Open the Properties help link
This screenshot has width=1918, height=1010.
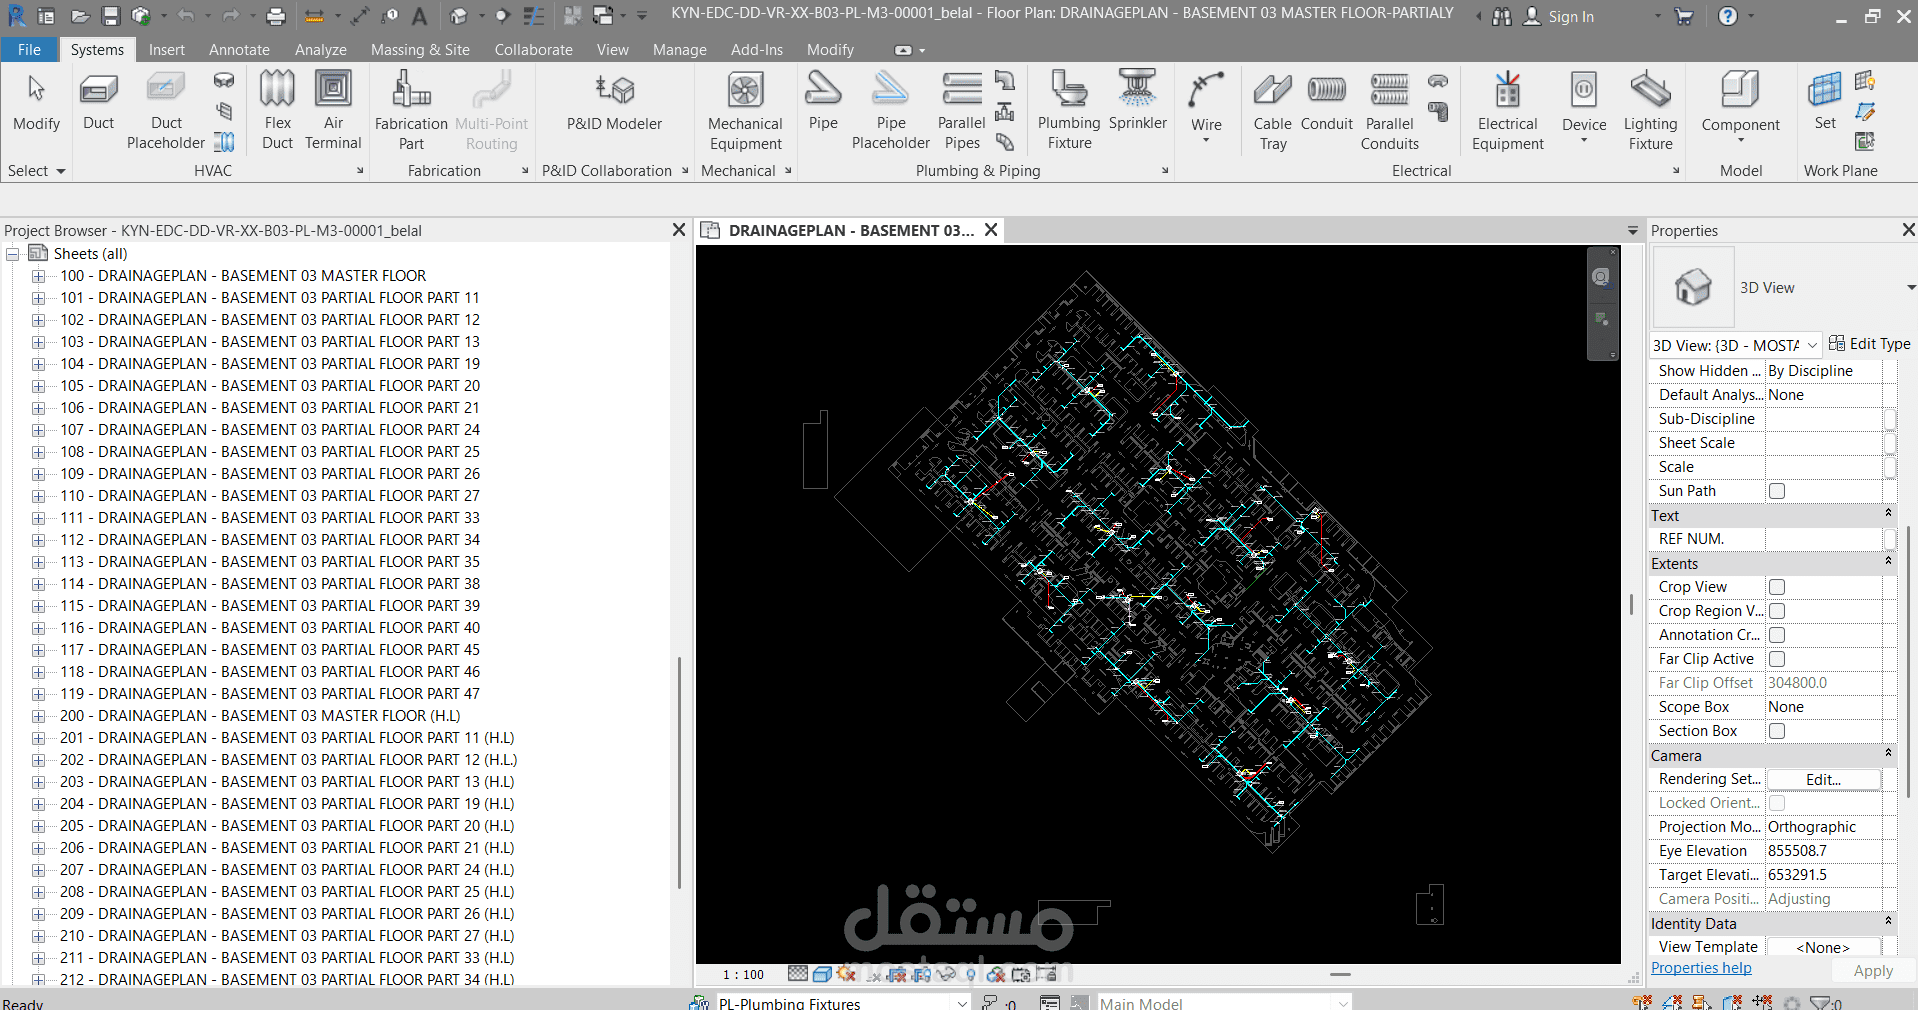click(x=1701, y=968)
